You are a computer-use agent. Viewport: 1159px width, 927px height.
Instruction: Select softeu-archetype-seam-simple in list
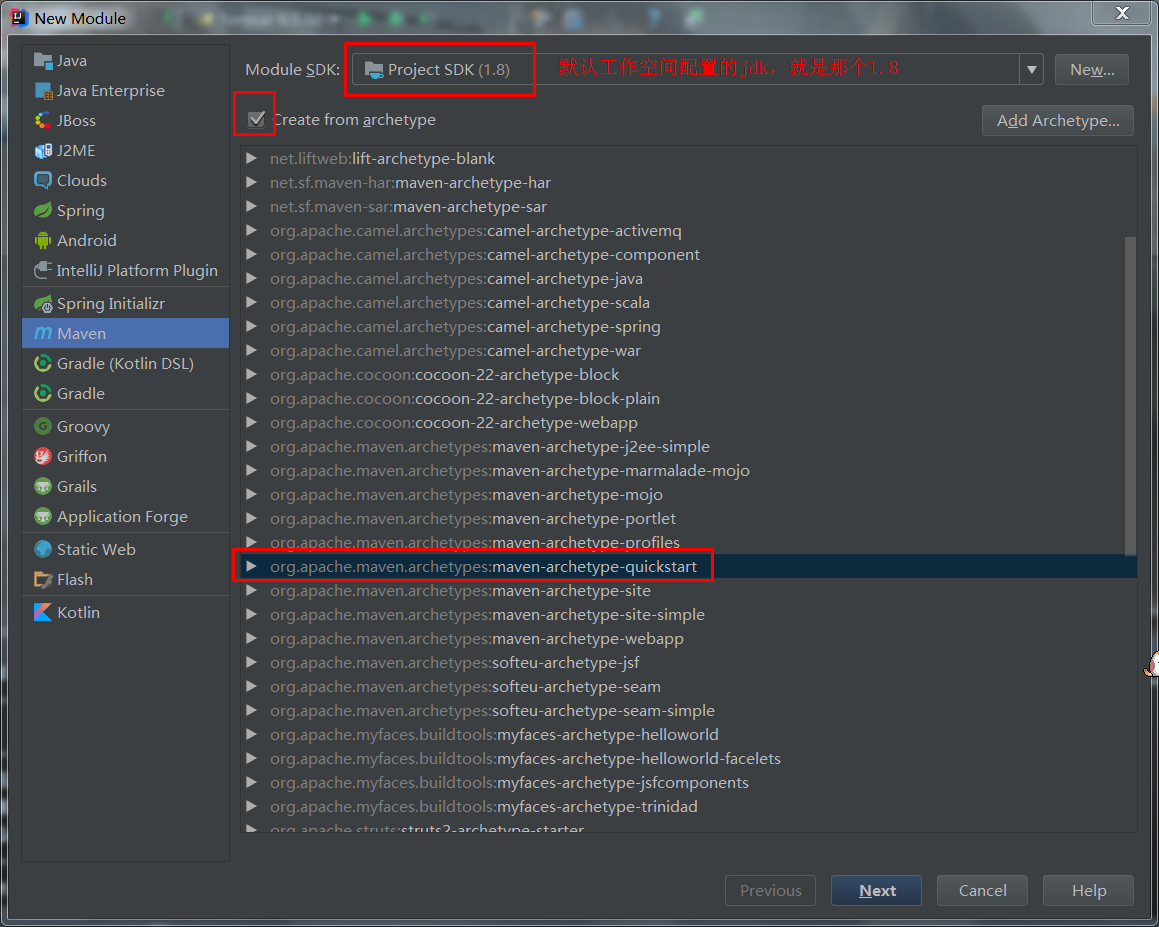(x=688, y=710)
